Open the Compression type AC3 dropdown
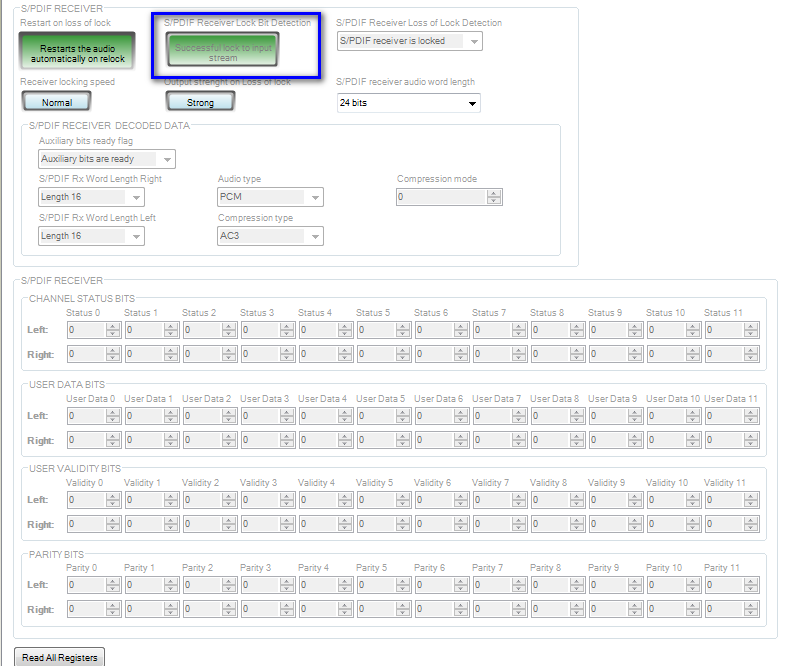Image resolution: width=792 pixels, height=666 pixels. tap(270, 236)
